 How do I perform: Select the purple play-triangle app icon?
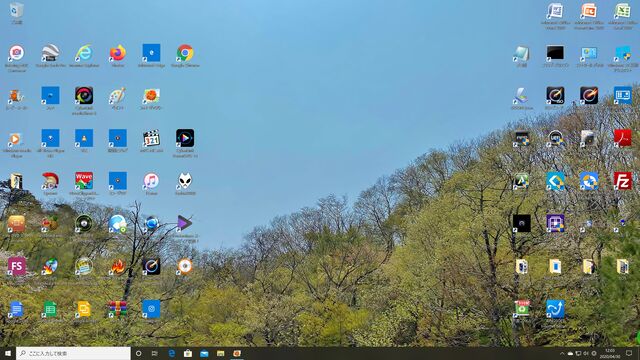point(185,223)
